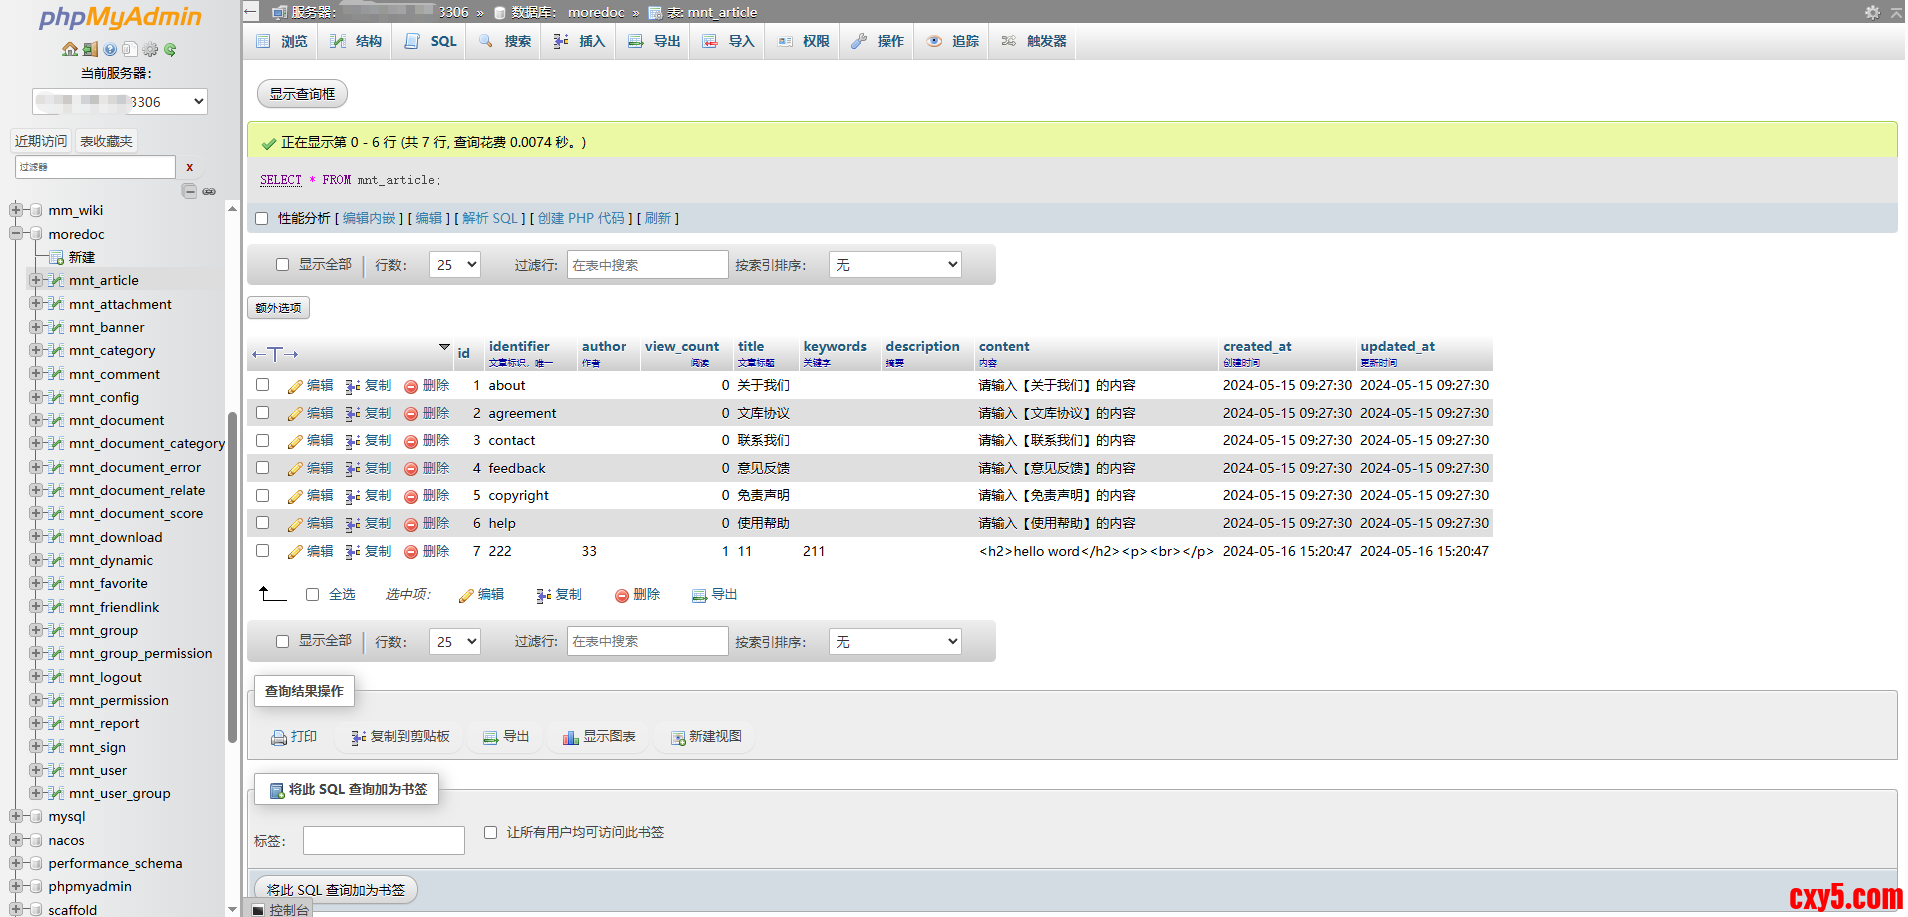Switch to the 结构 structure tab
1908x917 pixels.
click(x=356, y=41)
